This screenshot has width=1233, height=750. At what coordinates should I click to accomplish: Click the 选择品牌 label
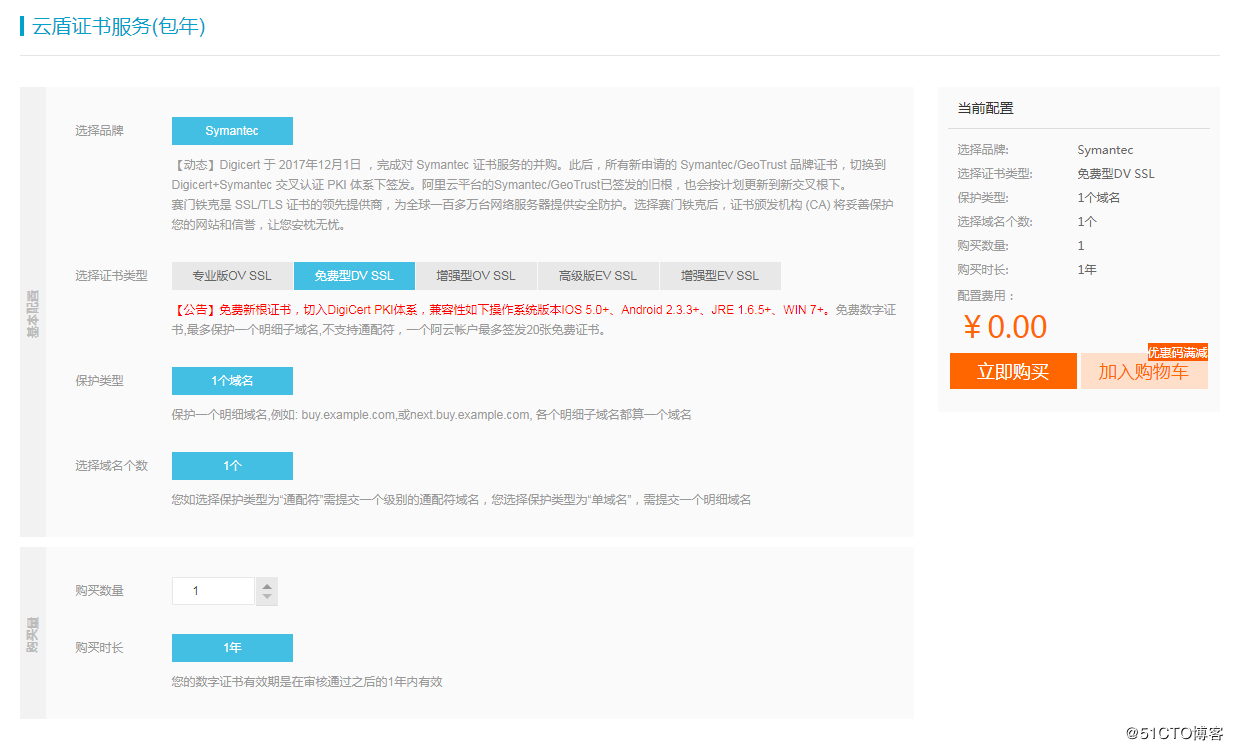point(99,131)
